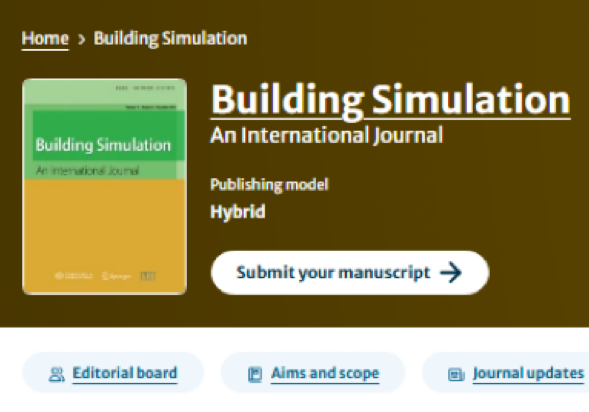
Task: Go to the Home breadcrumb link
Action: click(x=45, y=38)
